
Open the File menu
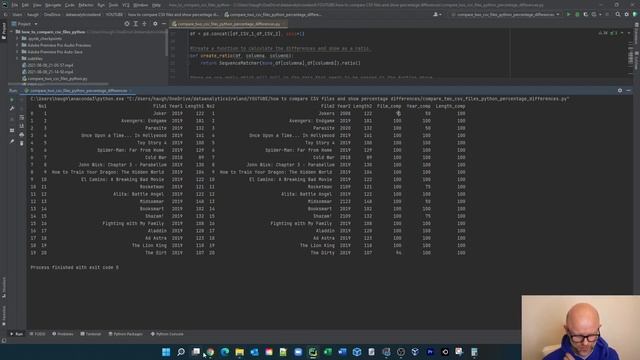(x=15, y=5)
